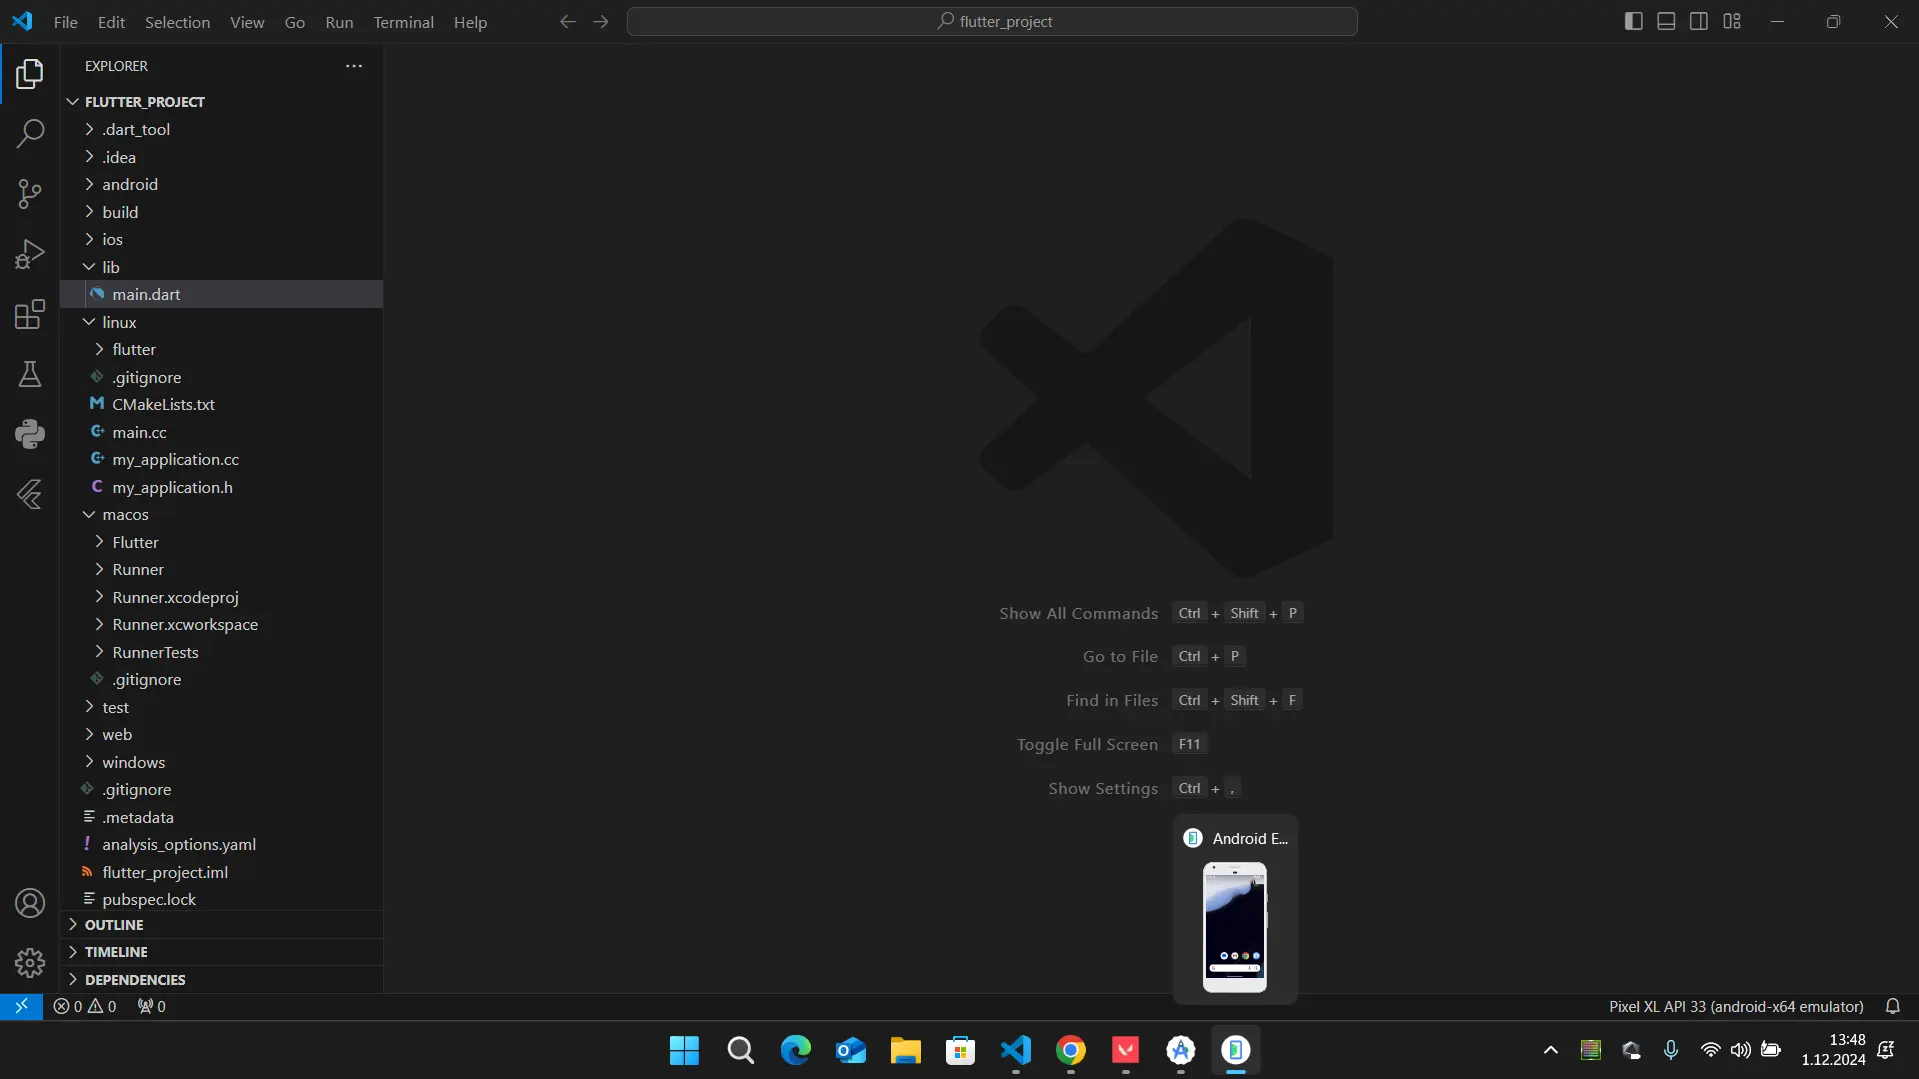
Task: Open the Explorer view in activity bar
Action: pos(30,74)
